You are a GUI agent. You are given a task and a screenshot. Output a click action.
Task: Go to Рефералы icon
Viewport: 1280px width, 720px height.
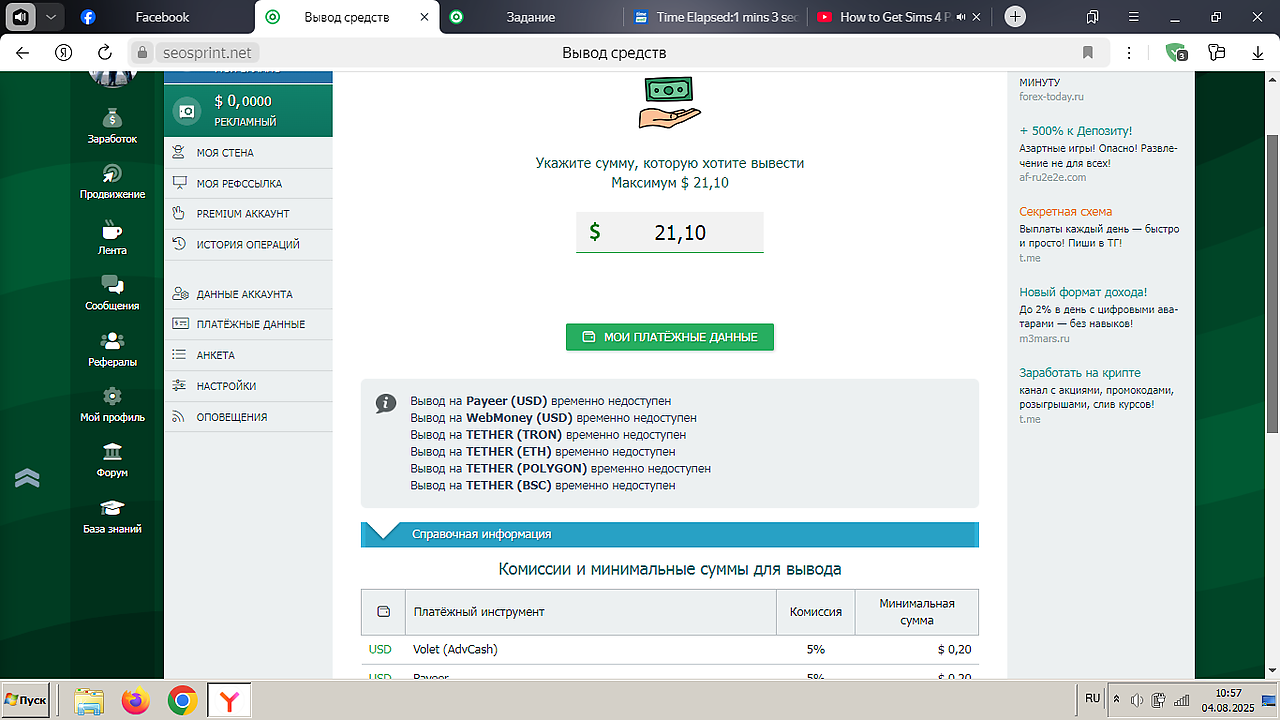coord(112,343)
